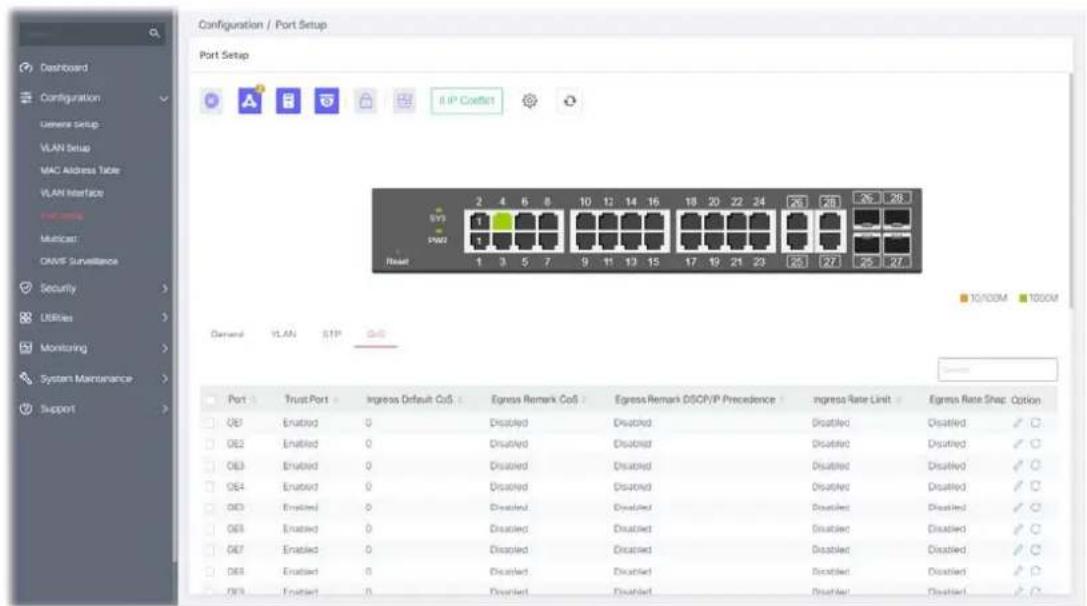Click the IP Conflict button
The height and width of the screenshot is (606, 1087).
pos(467,101)
